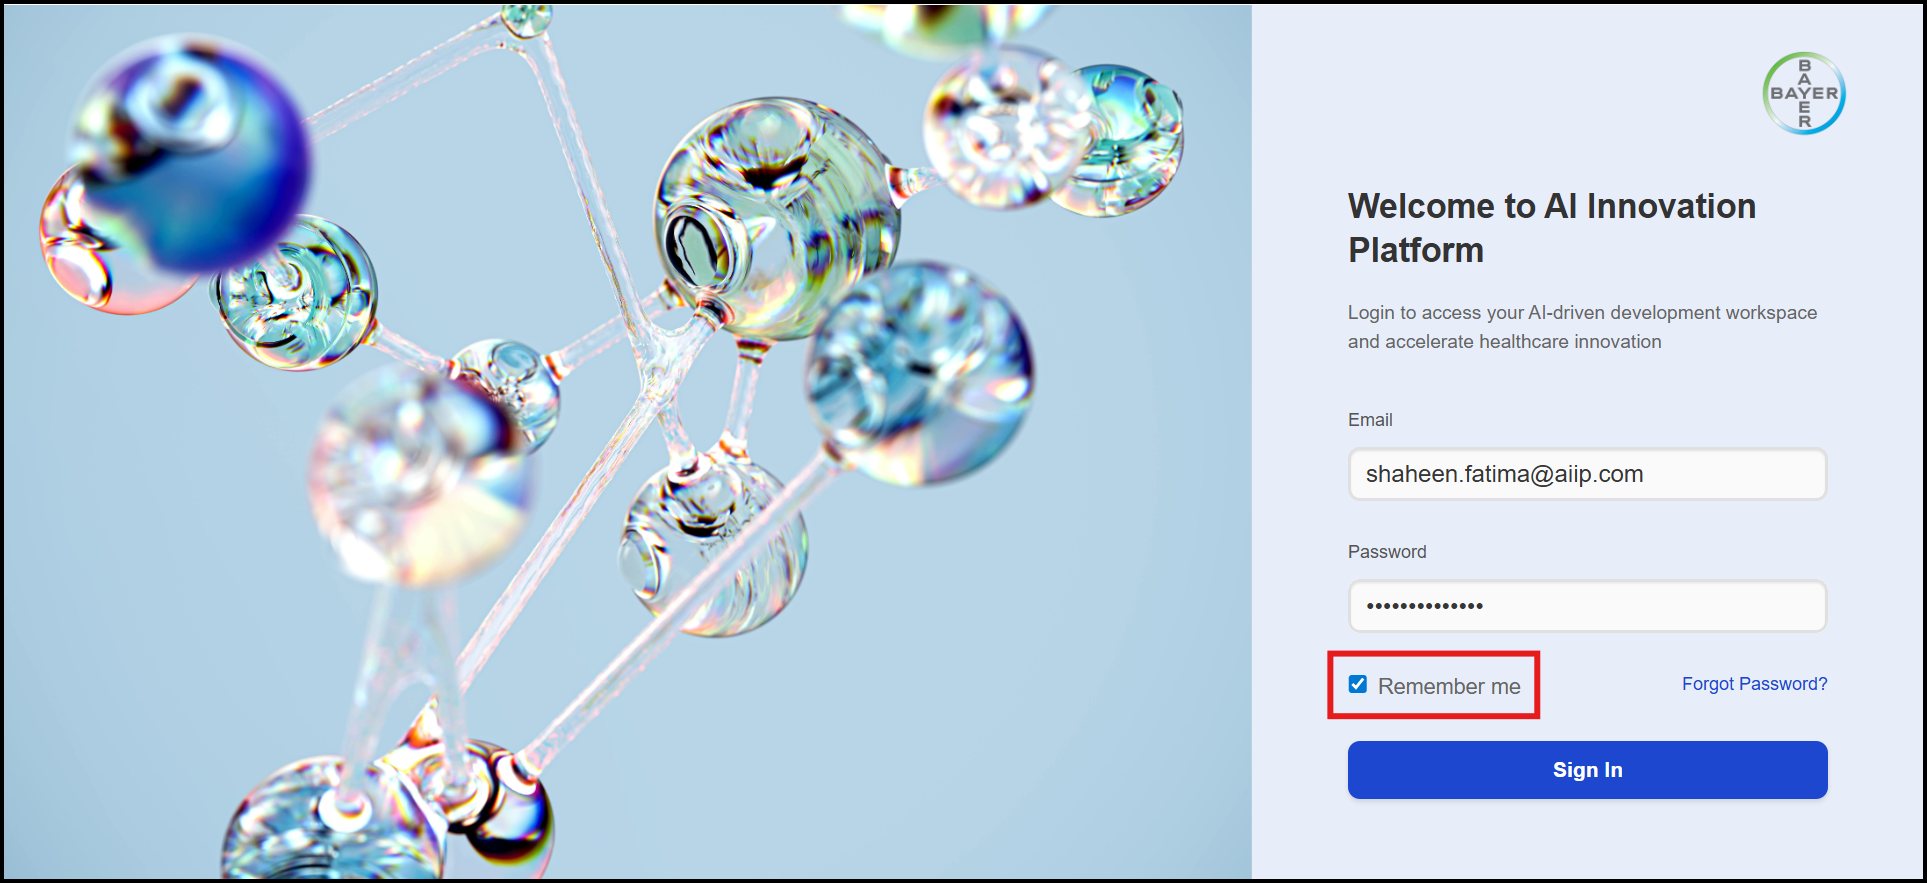Click the Sign In button
This screenshot has width=1927, height=883.
pyautogui.click(x=1587, y=770)
